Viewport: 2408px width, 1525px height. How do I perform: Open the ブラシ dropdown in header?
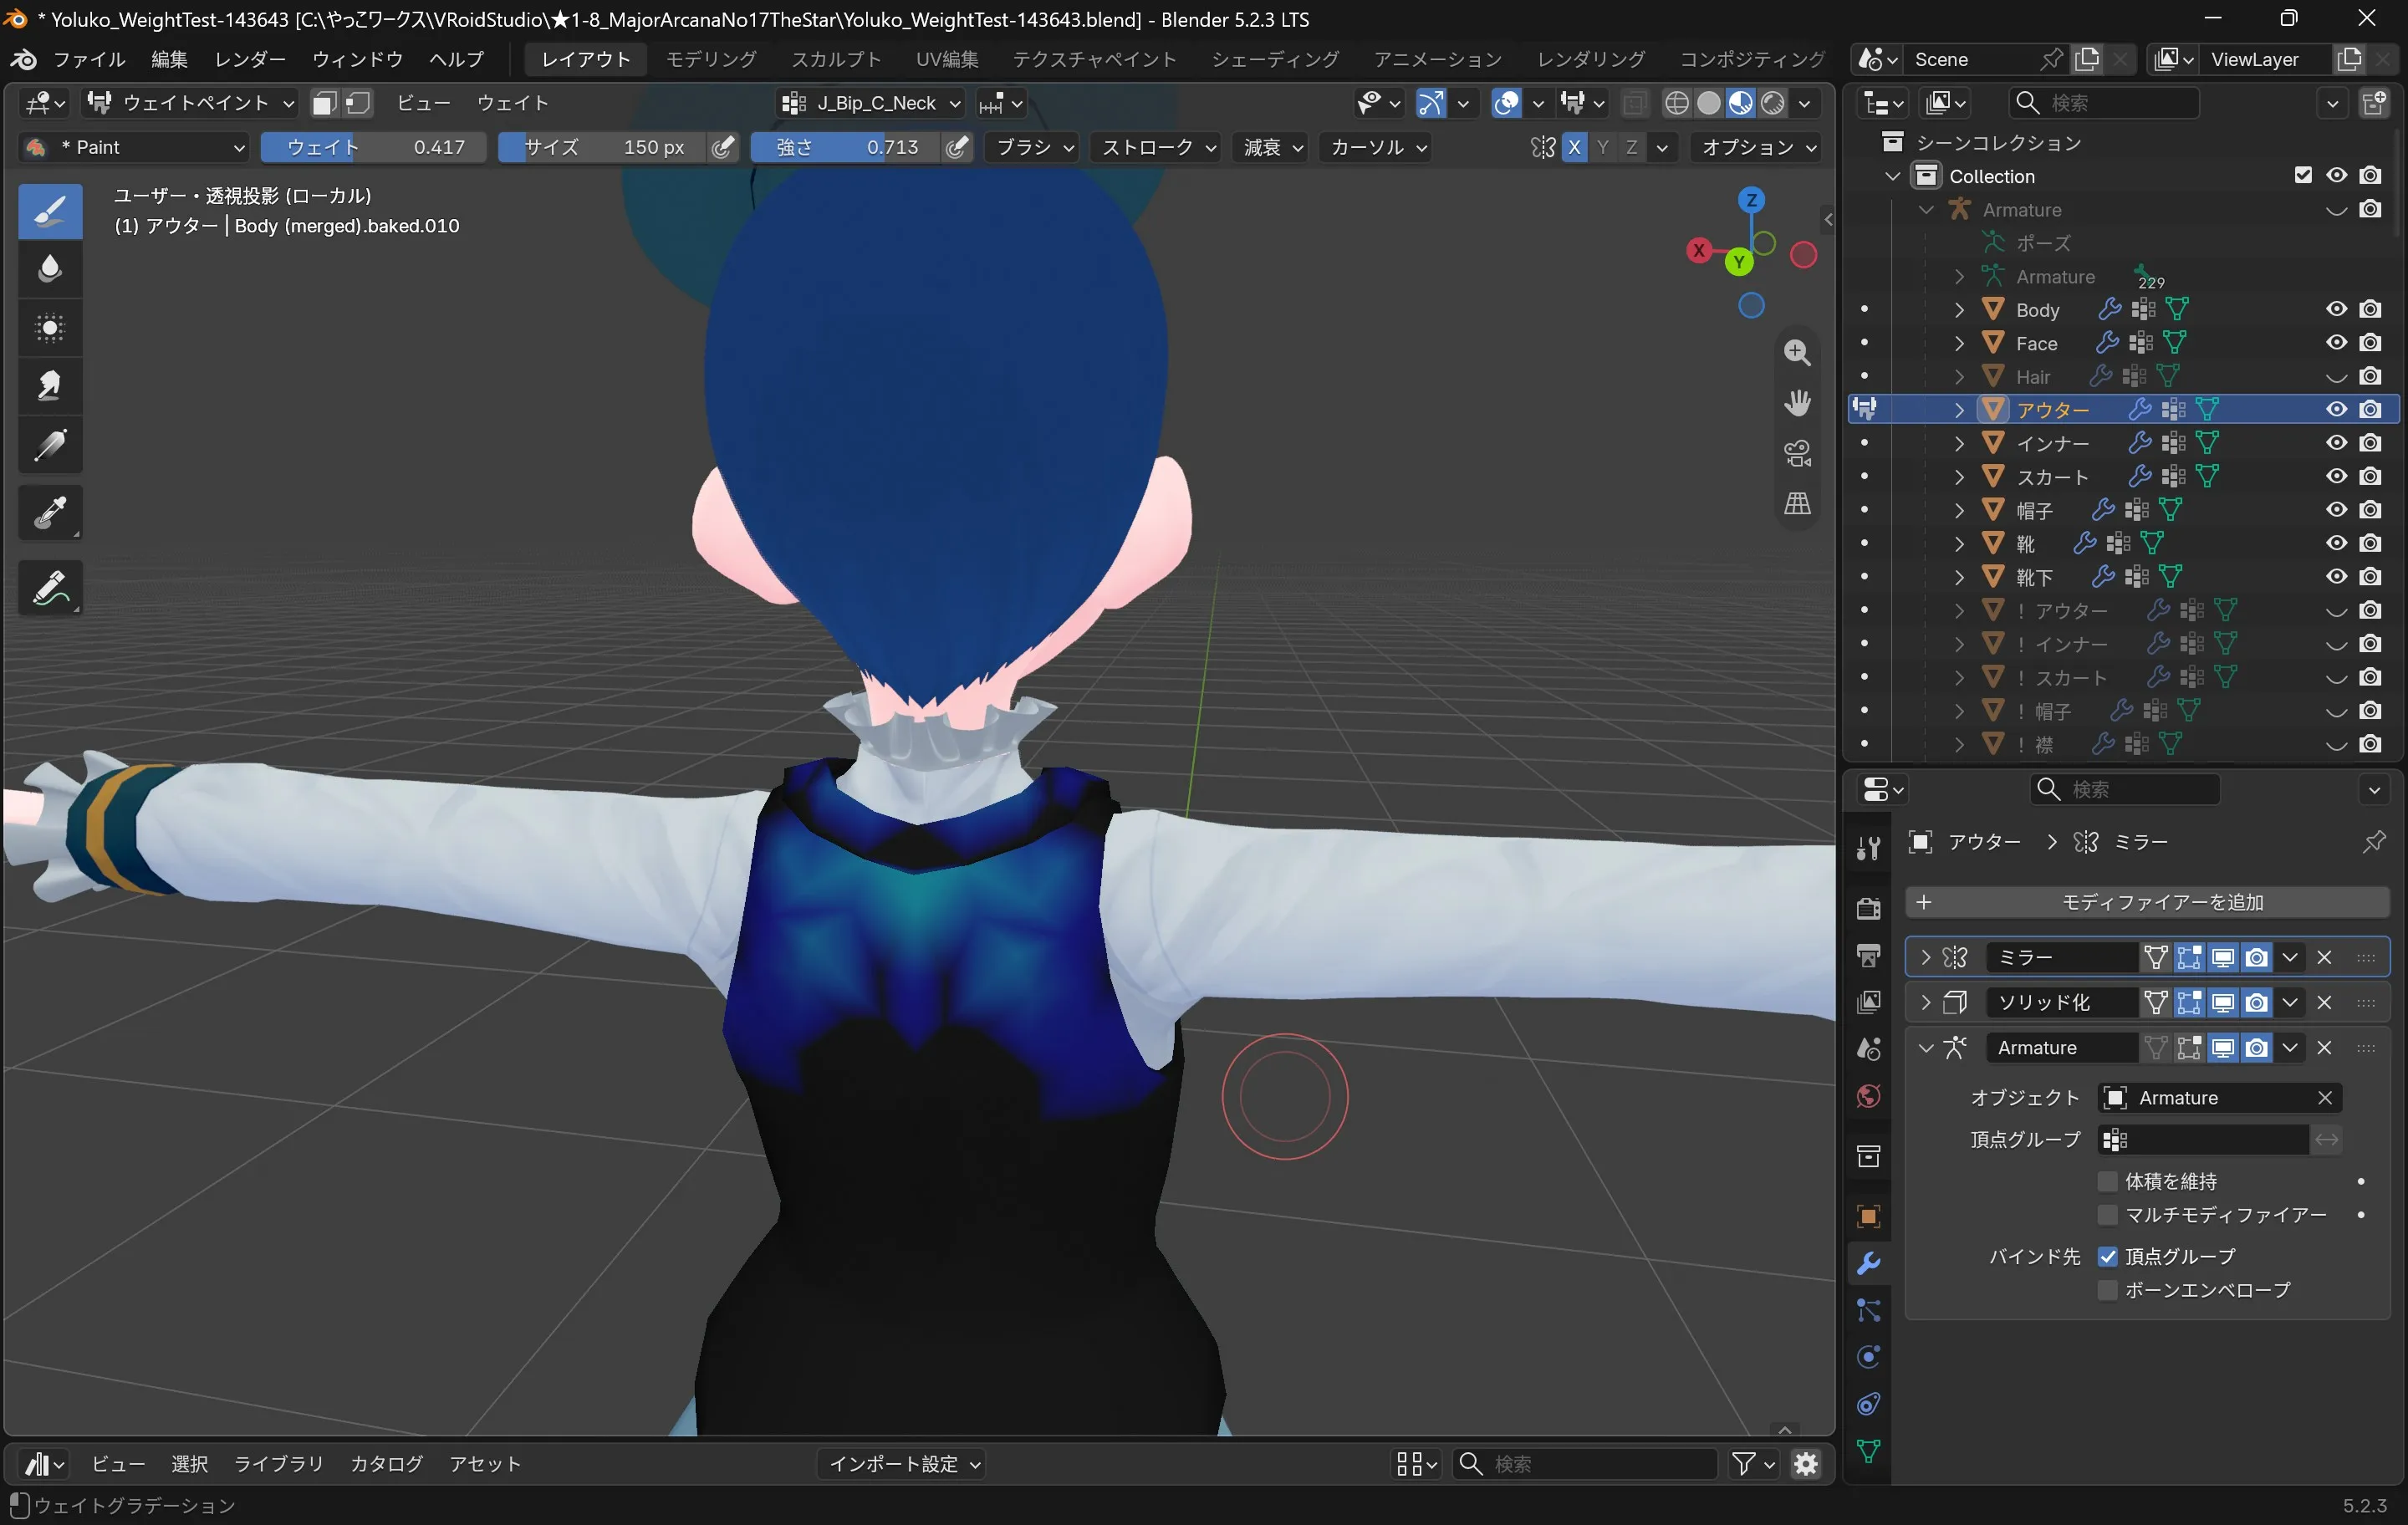click(1034, 148)
